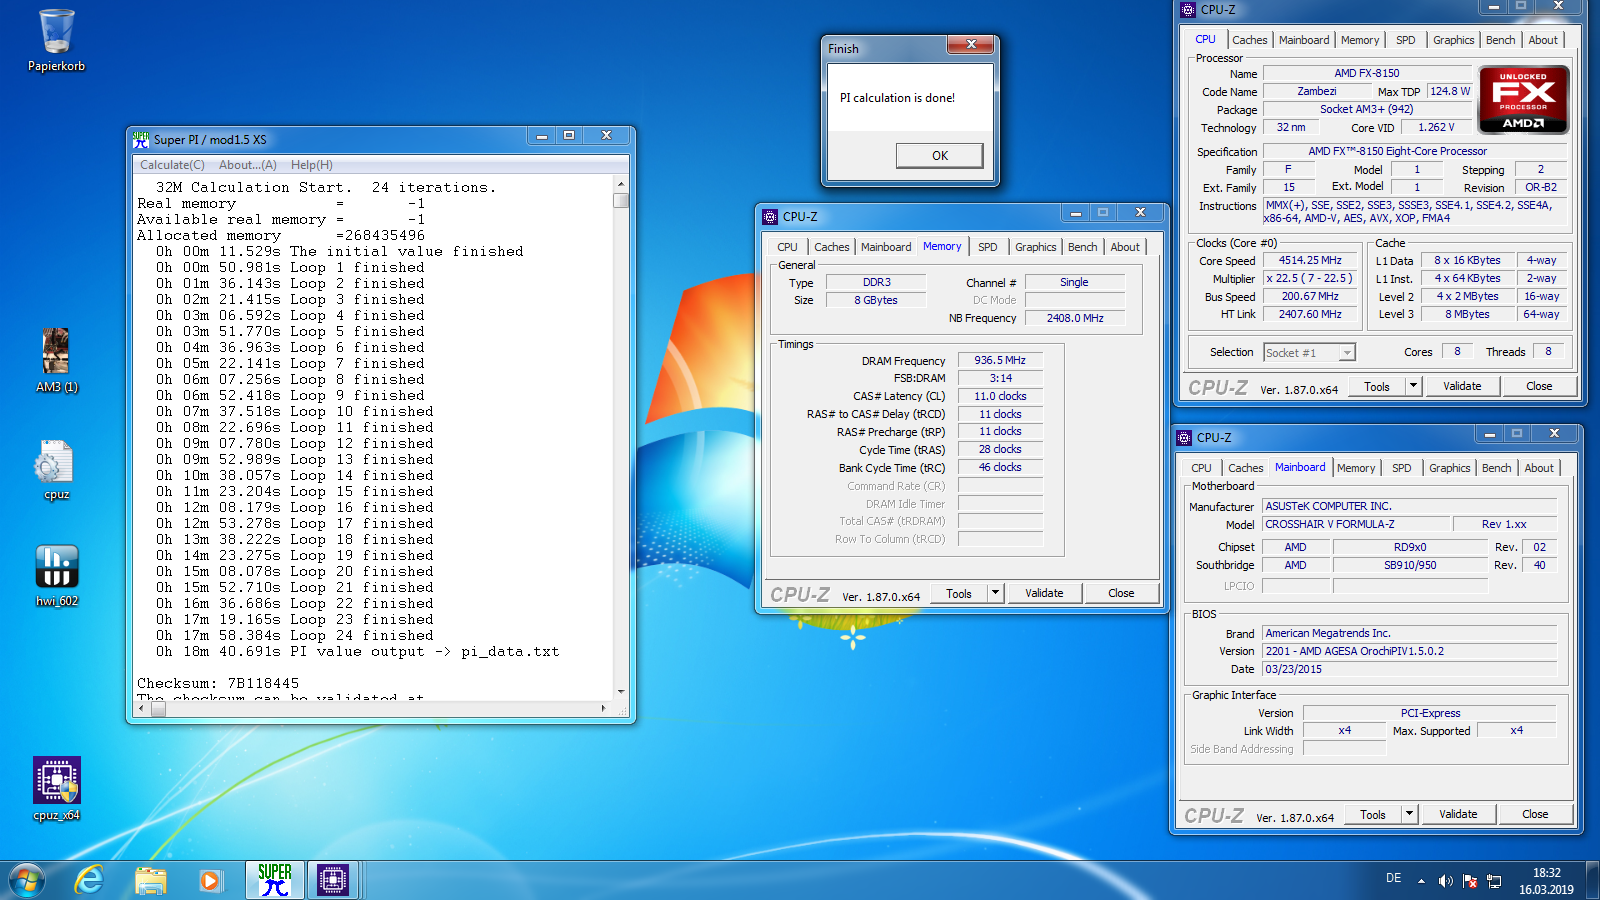Click Validate in Mainboard window
The height and width of the screenshot is (900, 1600).
[1458, 814]
